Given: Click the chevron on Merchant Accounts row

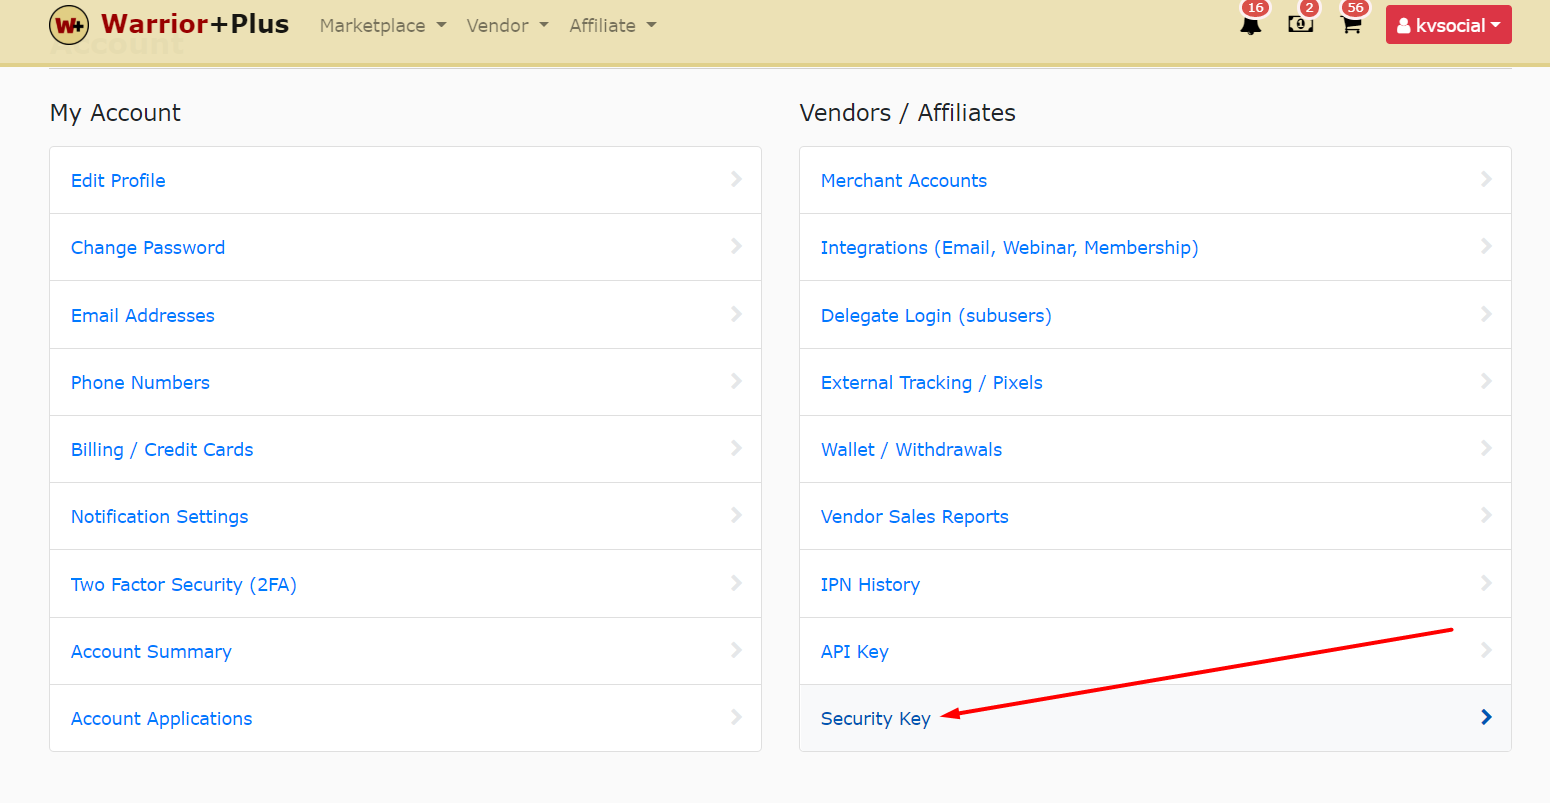Looking at the screenshot, I should coord(1486,179).
